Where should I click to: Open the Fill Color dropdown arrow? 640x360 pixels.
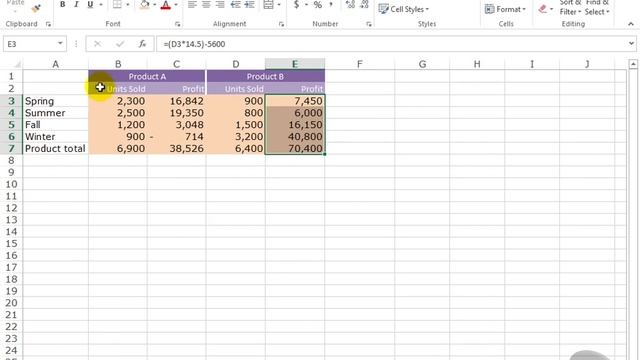pos(155,5)
